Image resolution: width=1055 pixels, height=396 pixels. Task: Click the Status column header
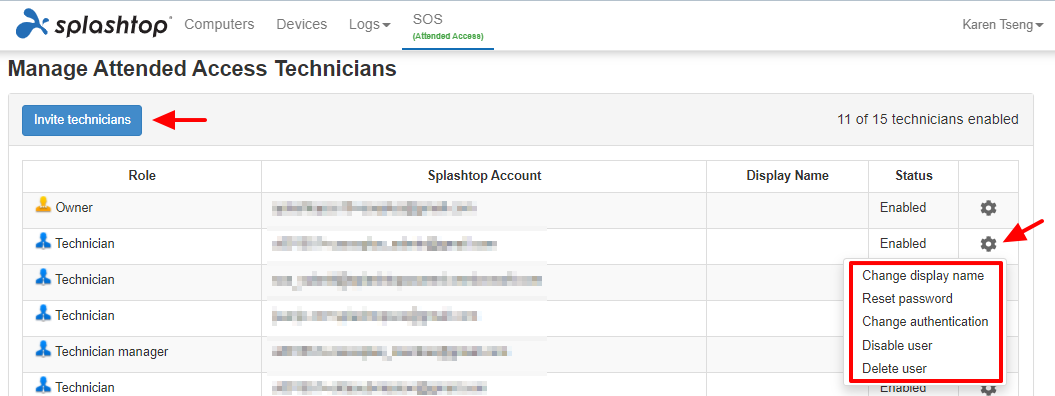pyautogui.click(x=914, y=175)
